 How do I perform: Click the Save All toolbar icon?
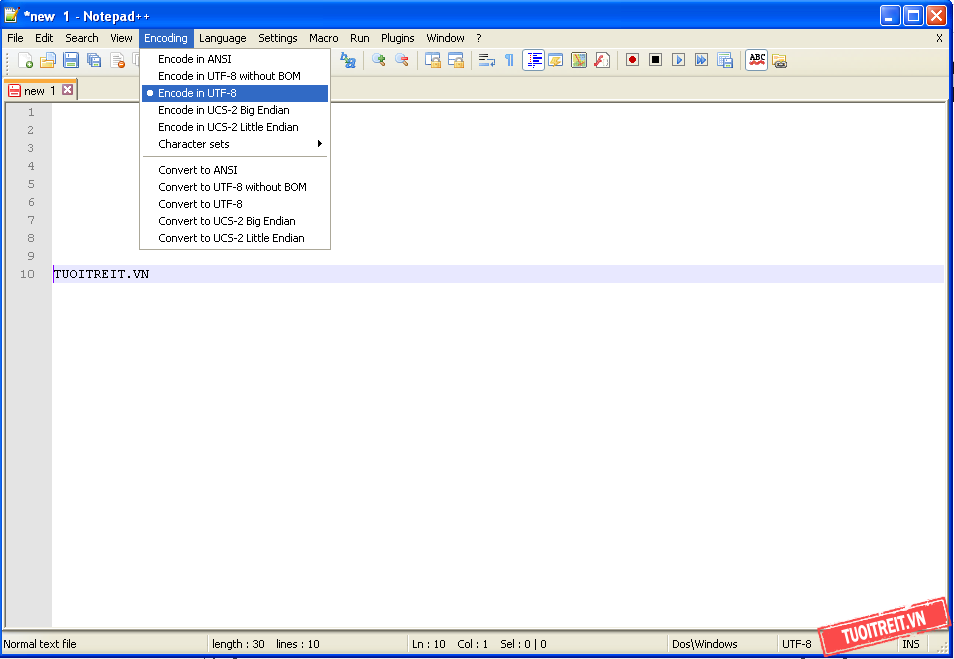click(94, 61)
